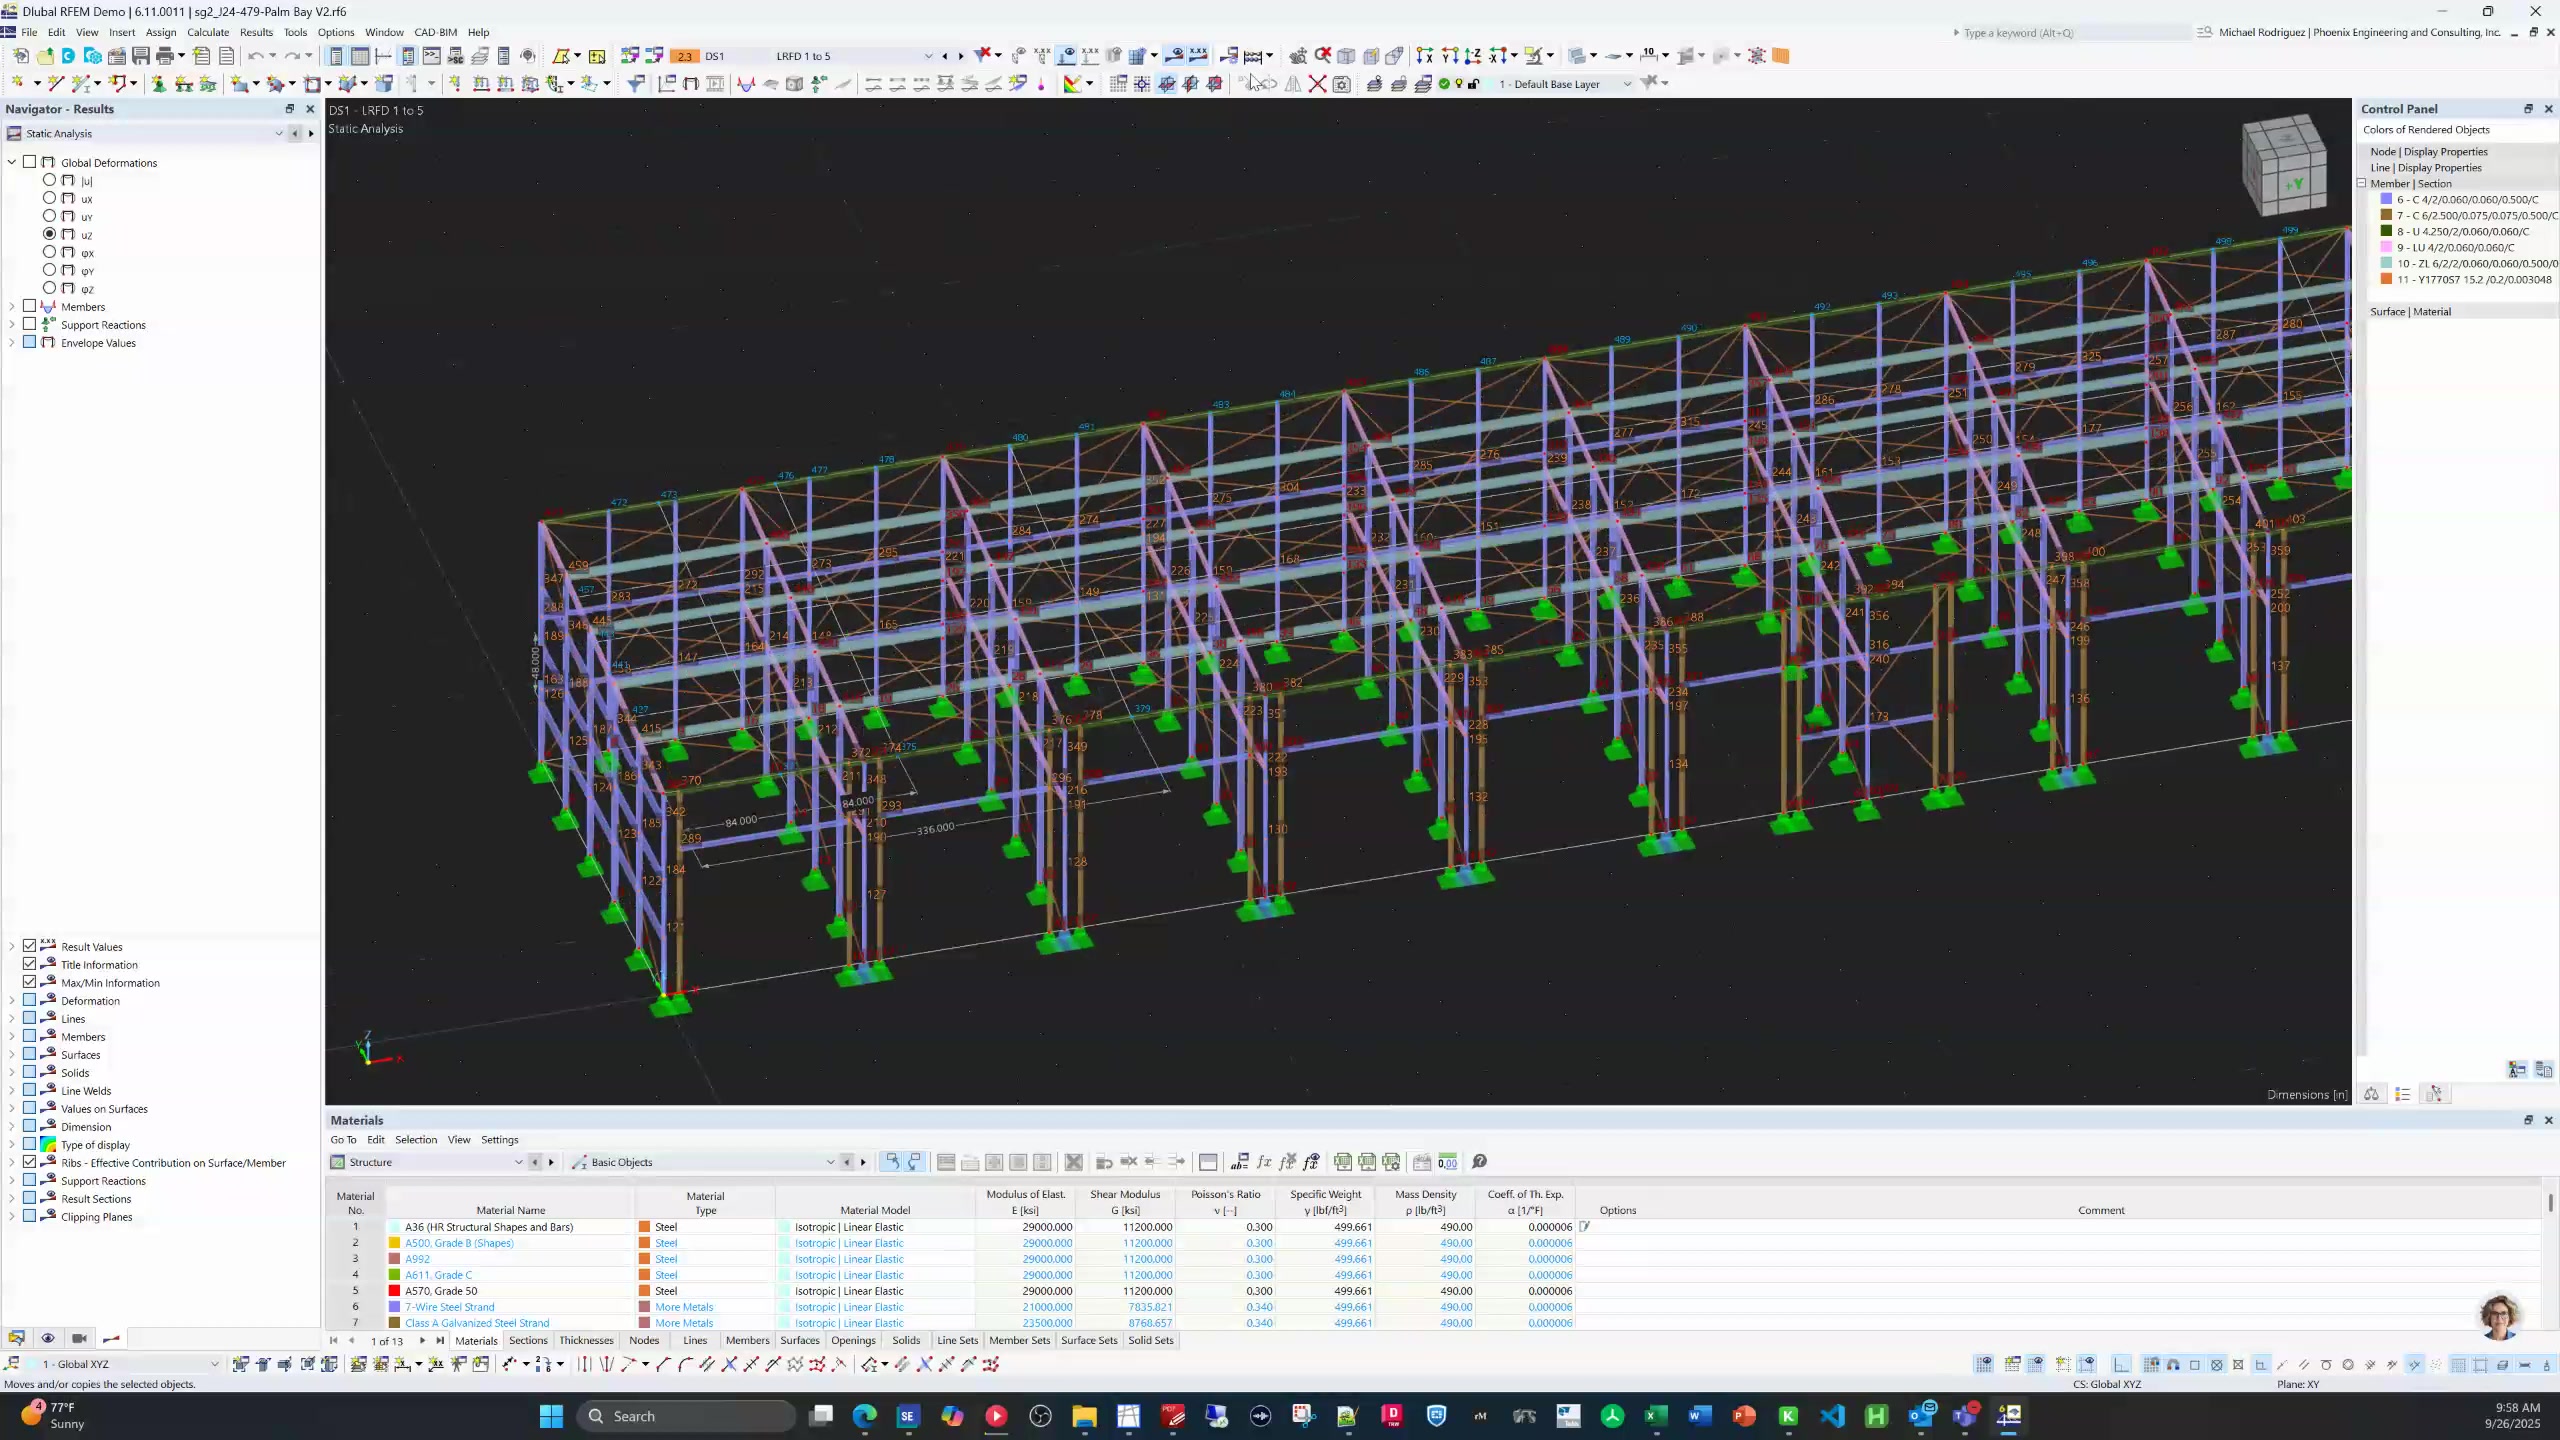Toggle the Envelope Values checkbox
The width and height of the screenshot is (2560, 1440).
pos(30,343)
